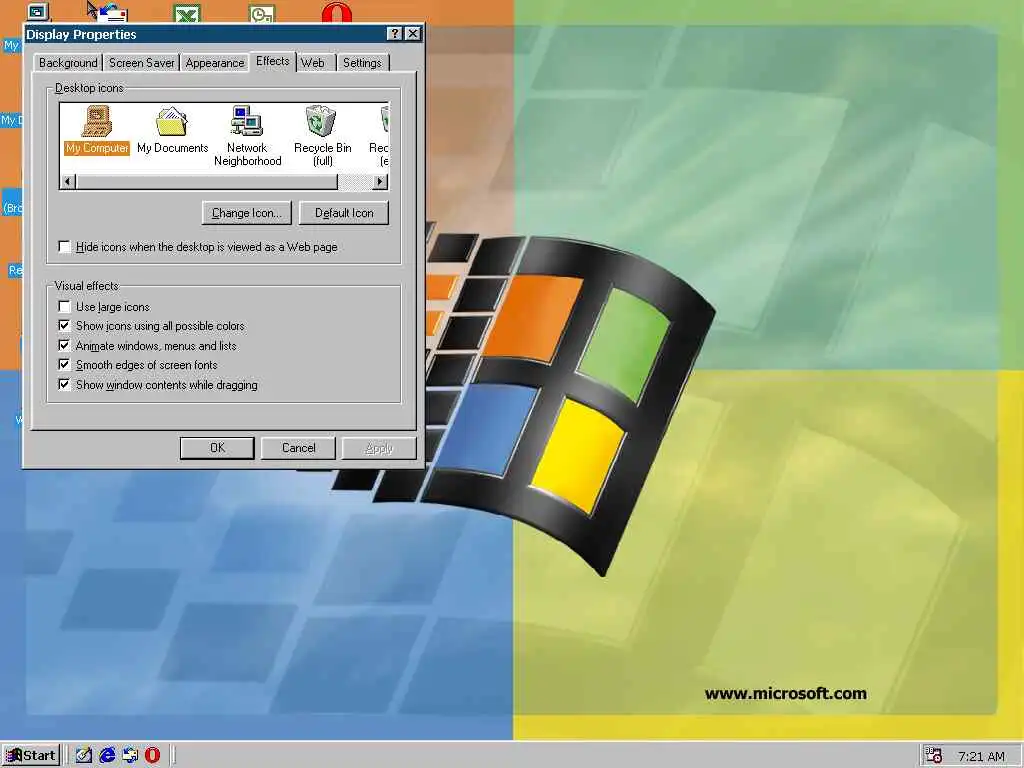Go to the Settings tab
The image size is (1024, 768).
362,63
